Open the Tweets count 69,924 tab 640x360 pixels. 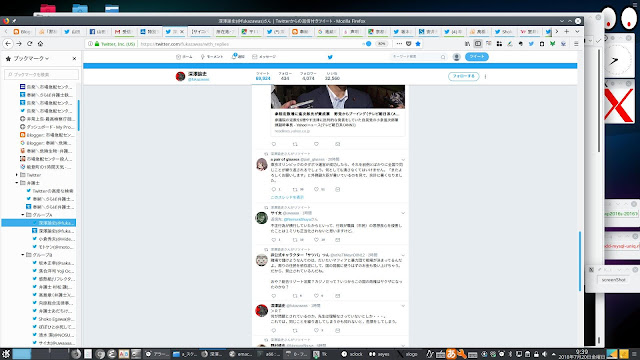(x=263, y=76)
